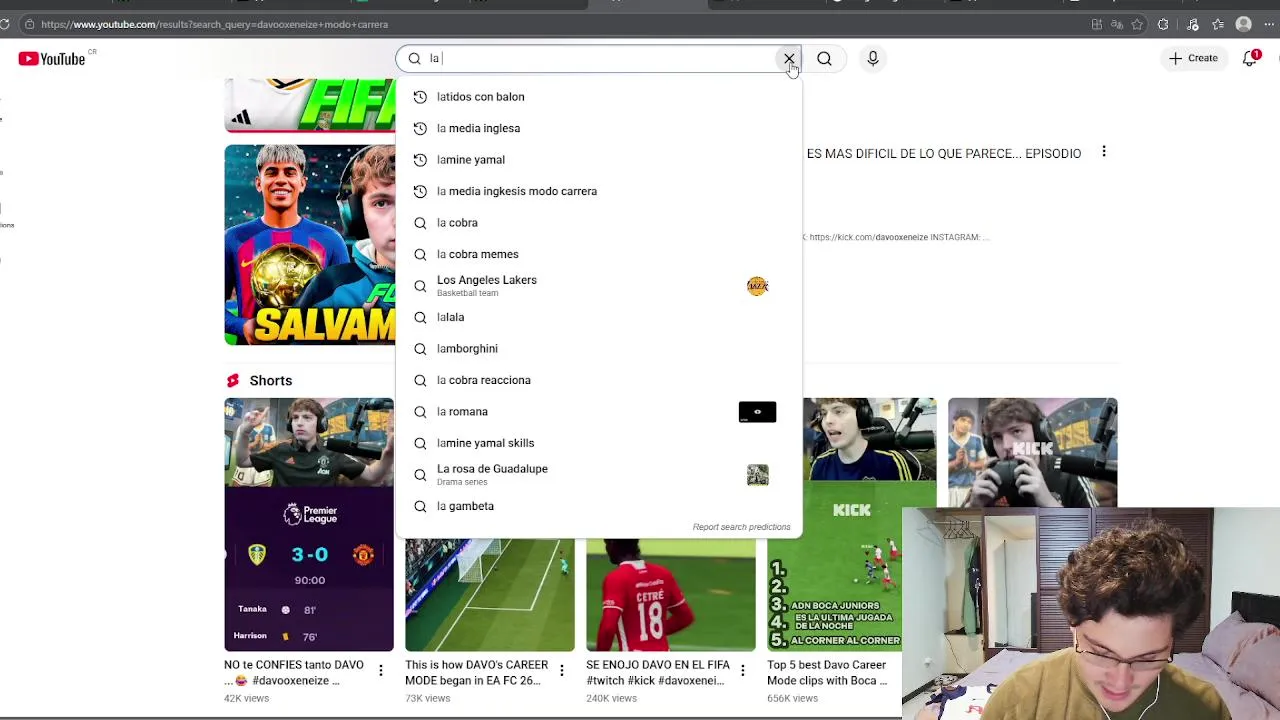Screen dimensions: 1280x720
Task: Open "This is how DAVO'S CAREER MODE began" short
Action: point(476,672)
